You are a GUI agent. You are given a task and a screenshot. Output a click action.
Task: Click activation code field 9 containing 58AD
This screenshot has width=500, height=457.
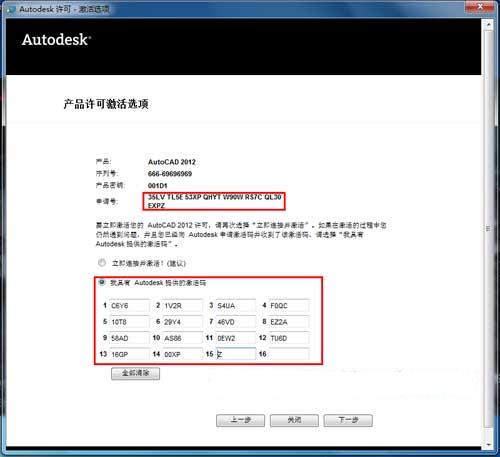point(129,338)
